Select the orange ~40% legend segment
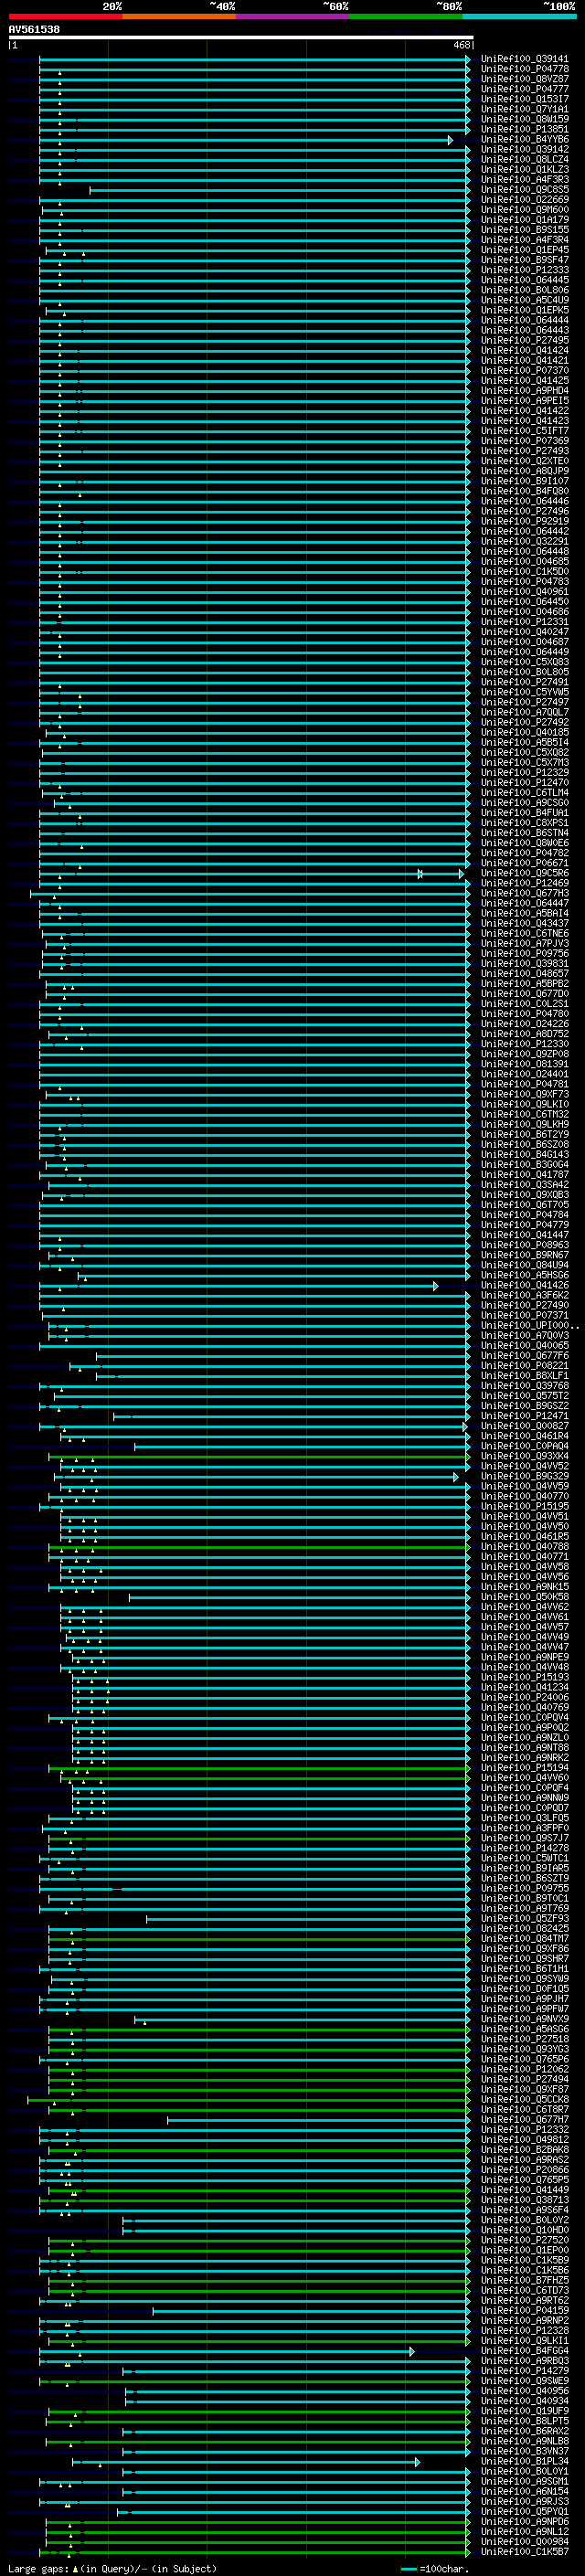The width and height of the screenshot is (585, 2576). [179, 16]
